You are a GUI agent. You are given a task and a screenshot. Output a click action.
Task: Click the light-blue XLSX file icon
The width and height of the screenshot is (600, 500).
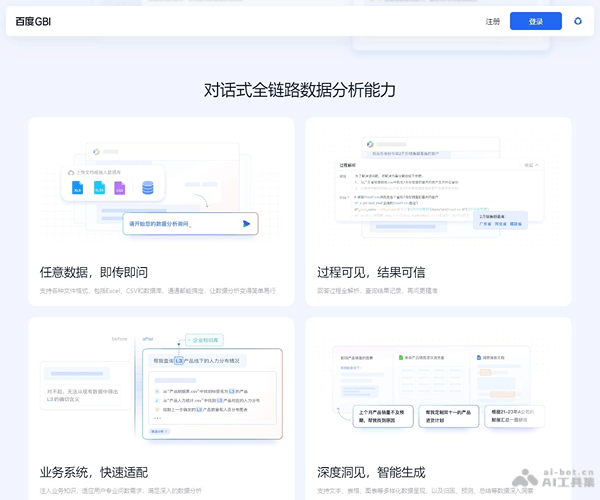point(98,187)
